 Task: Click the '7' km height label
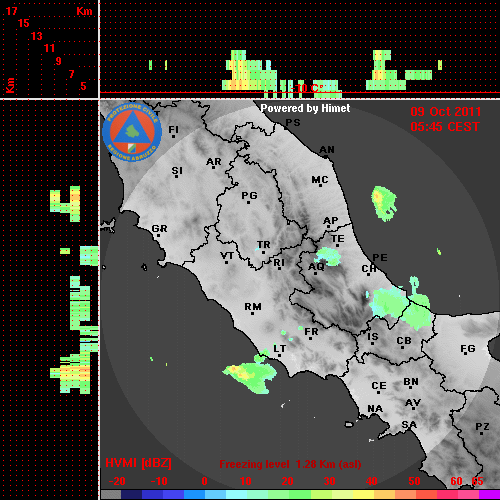71,74
